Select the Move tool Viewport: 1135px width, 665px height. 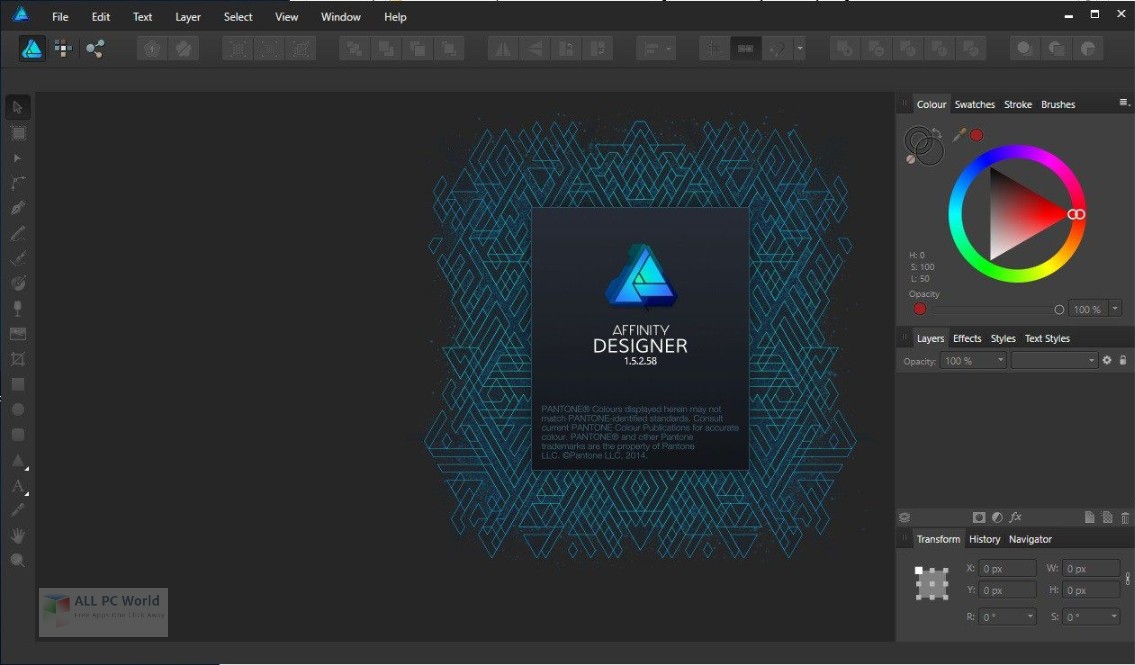coord(18,107)
